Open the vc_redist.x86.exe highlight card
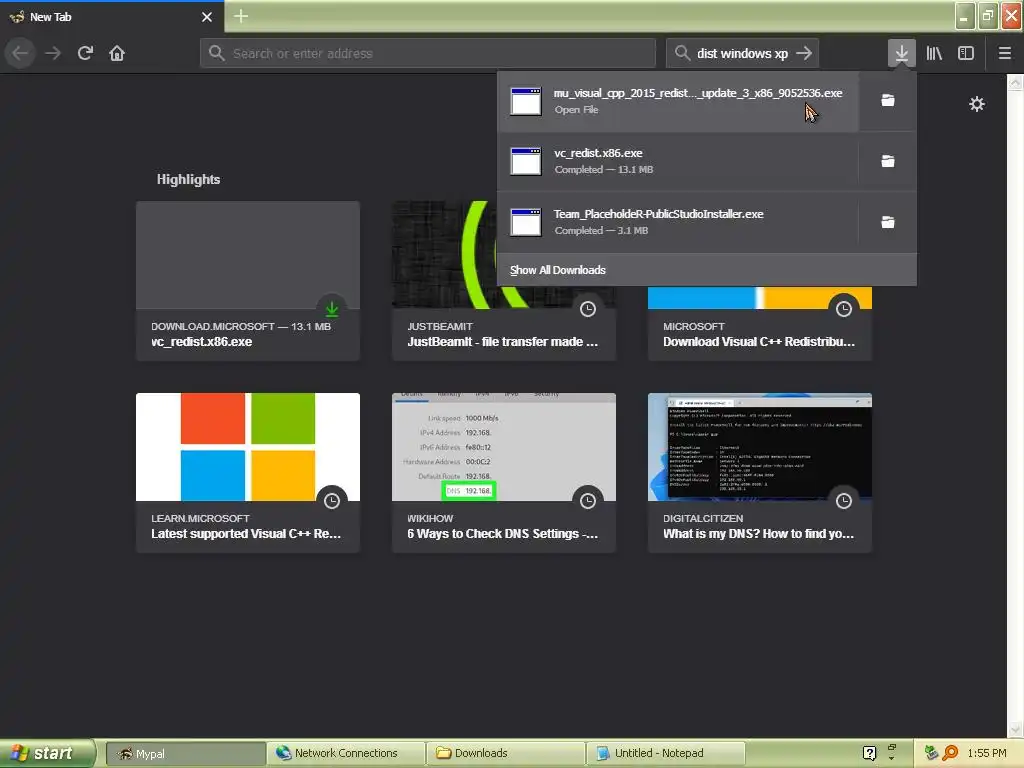The height and width of the screenshot is (768, 1024). point(248,281)
